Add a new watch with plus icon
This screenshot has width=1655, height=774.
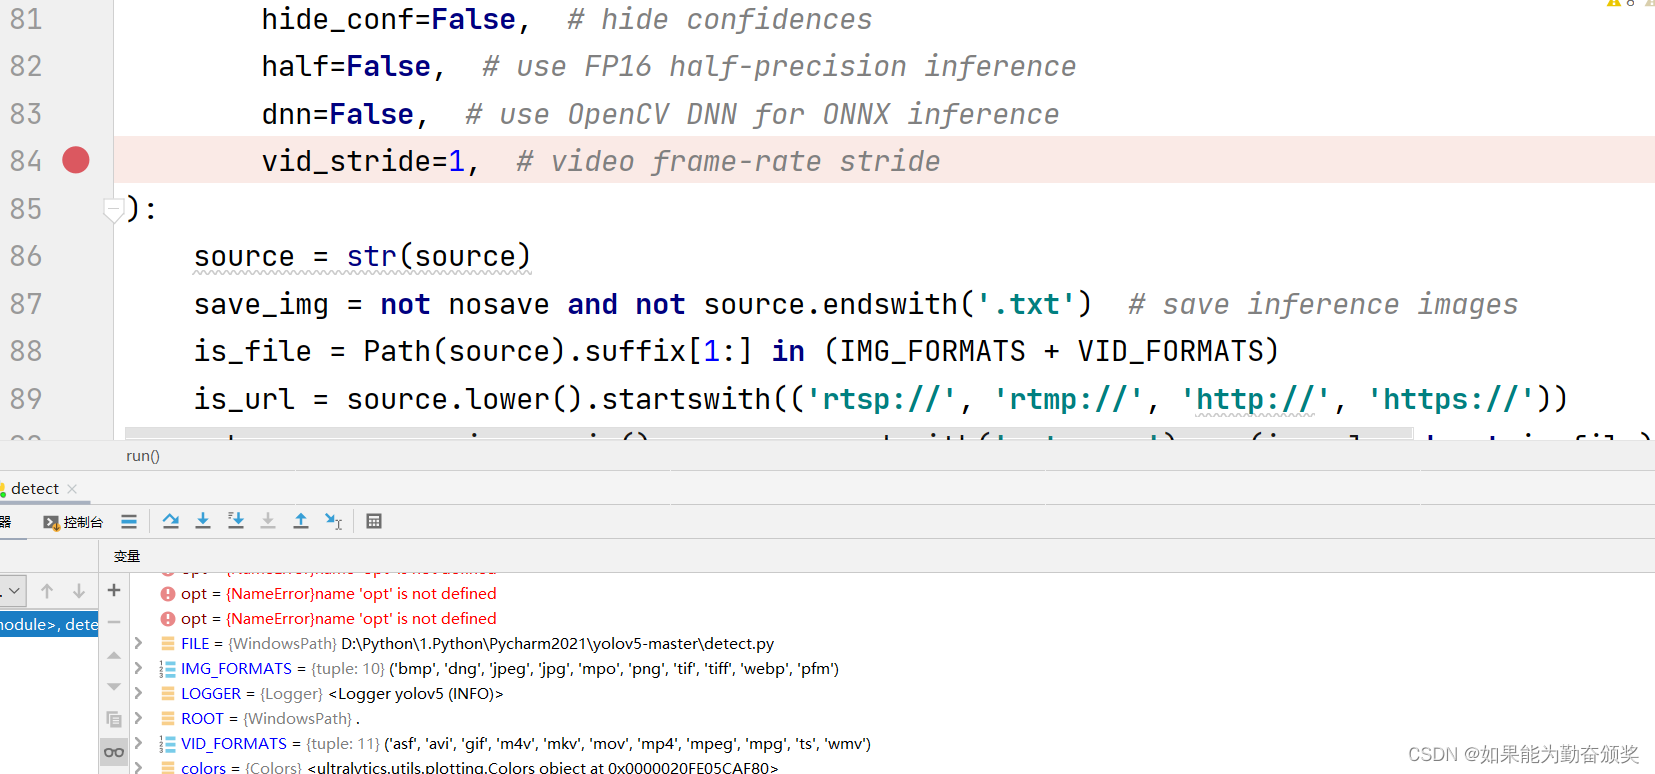pyautogui.click(x=114, y=591)
